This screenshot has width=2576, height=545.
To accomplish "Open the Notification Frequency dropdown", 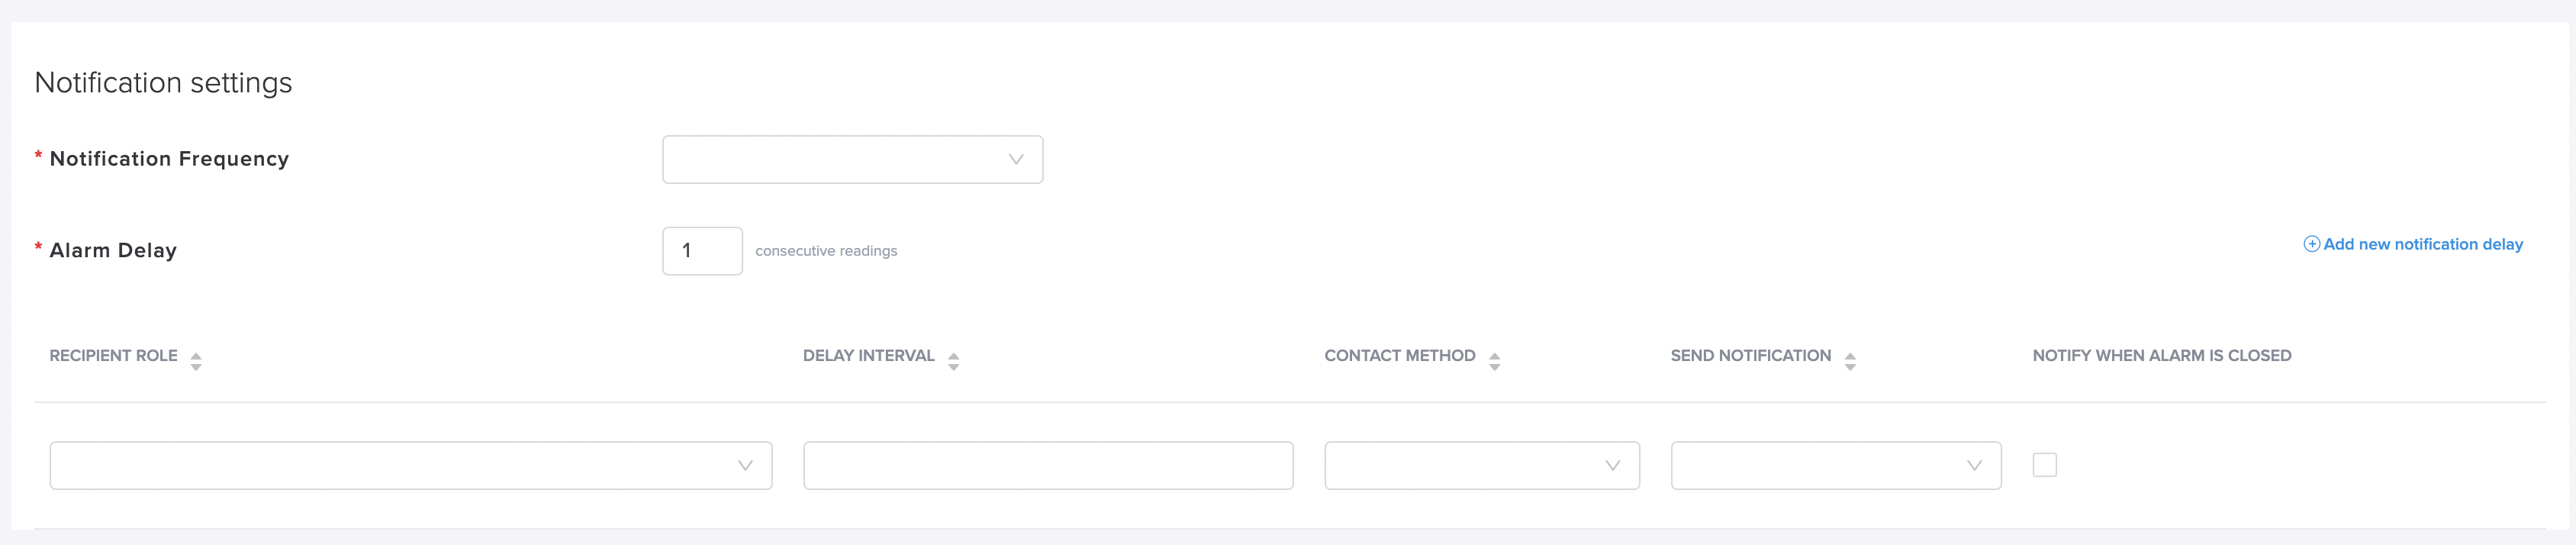I will point(853,160).
